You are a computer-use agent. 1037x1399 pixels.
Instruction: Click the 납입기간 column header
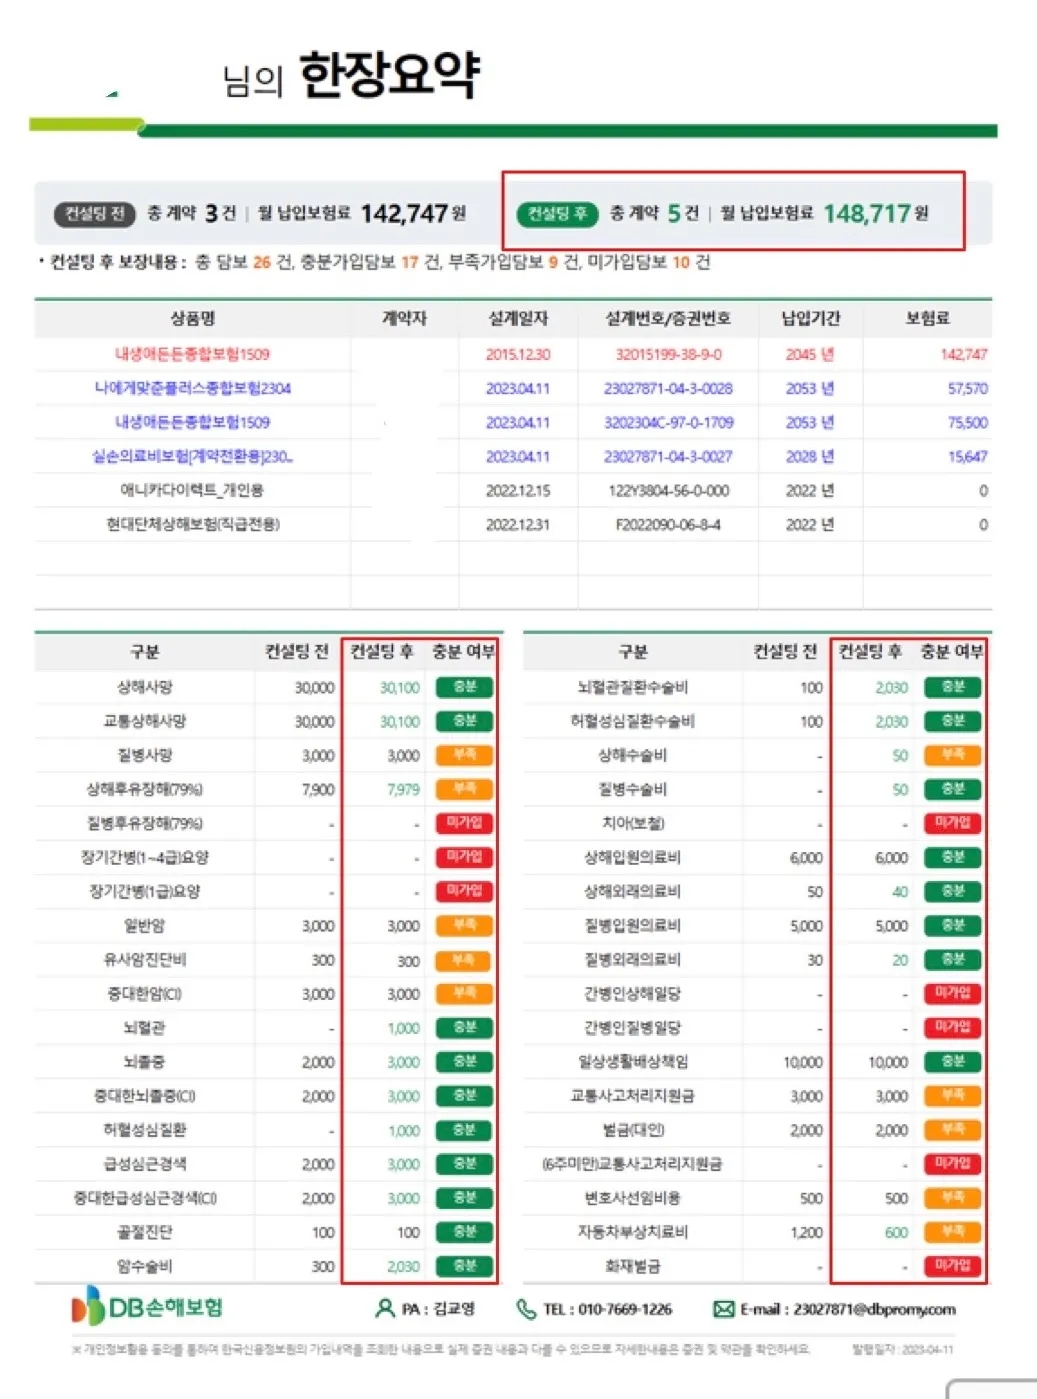coord(810,318)
